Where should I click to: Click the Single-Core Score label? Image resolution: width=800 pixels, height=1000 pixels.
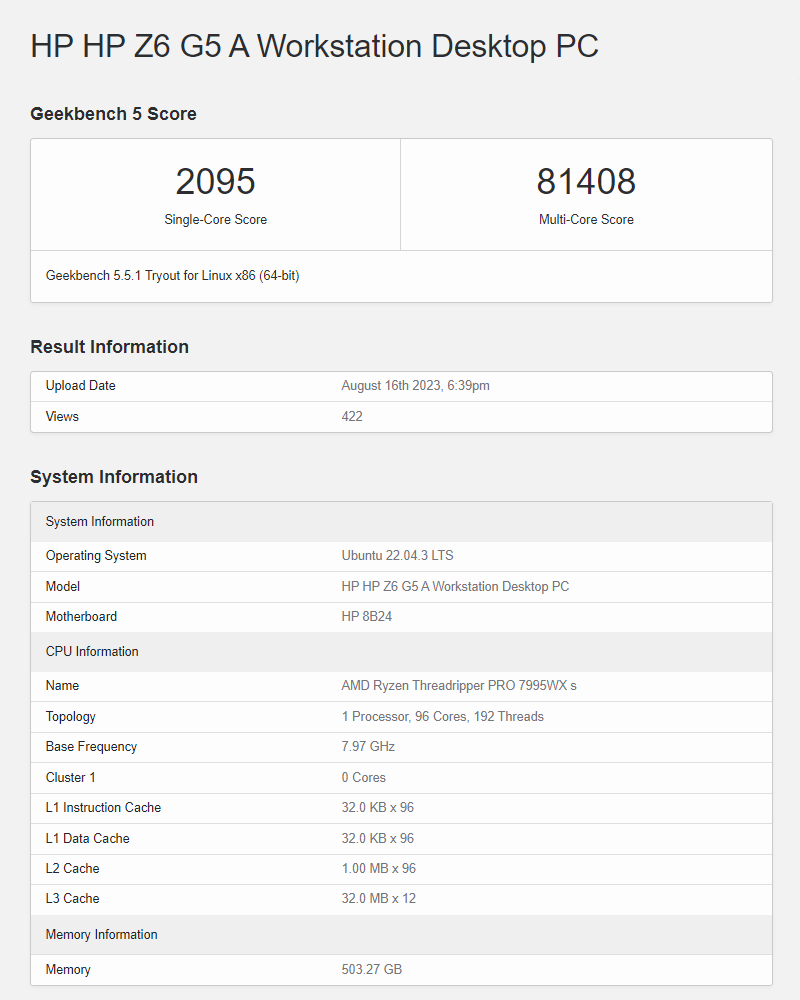tap(215, 220)
